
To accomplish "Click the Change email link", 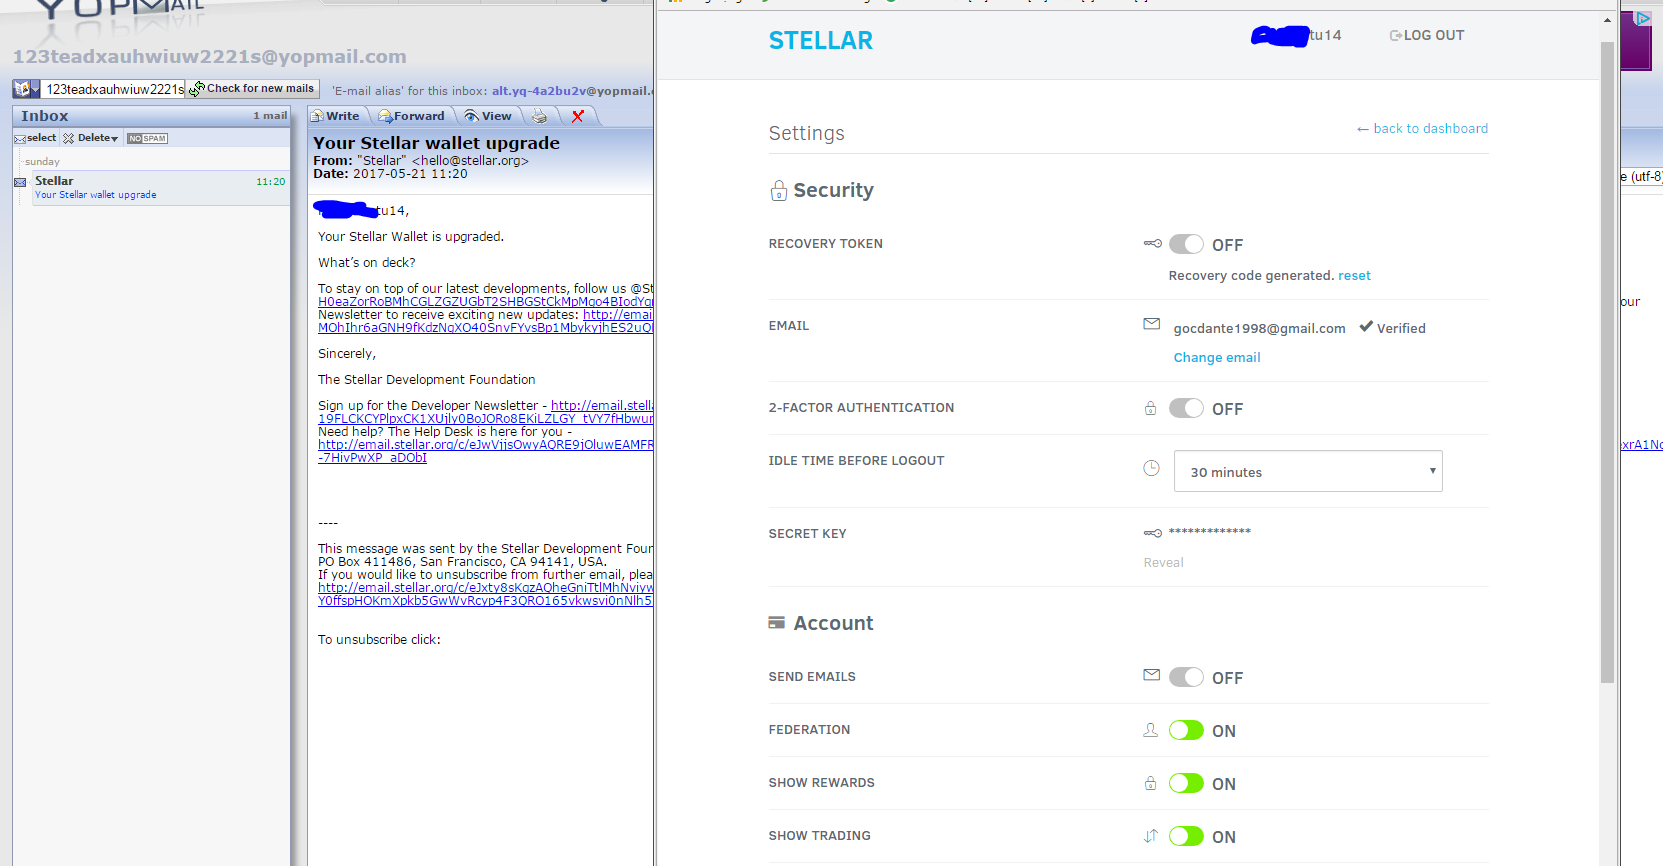I will tap(1217, 357).
